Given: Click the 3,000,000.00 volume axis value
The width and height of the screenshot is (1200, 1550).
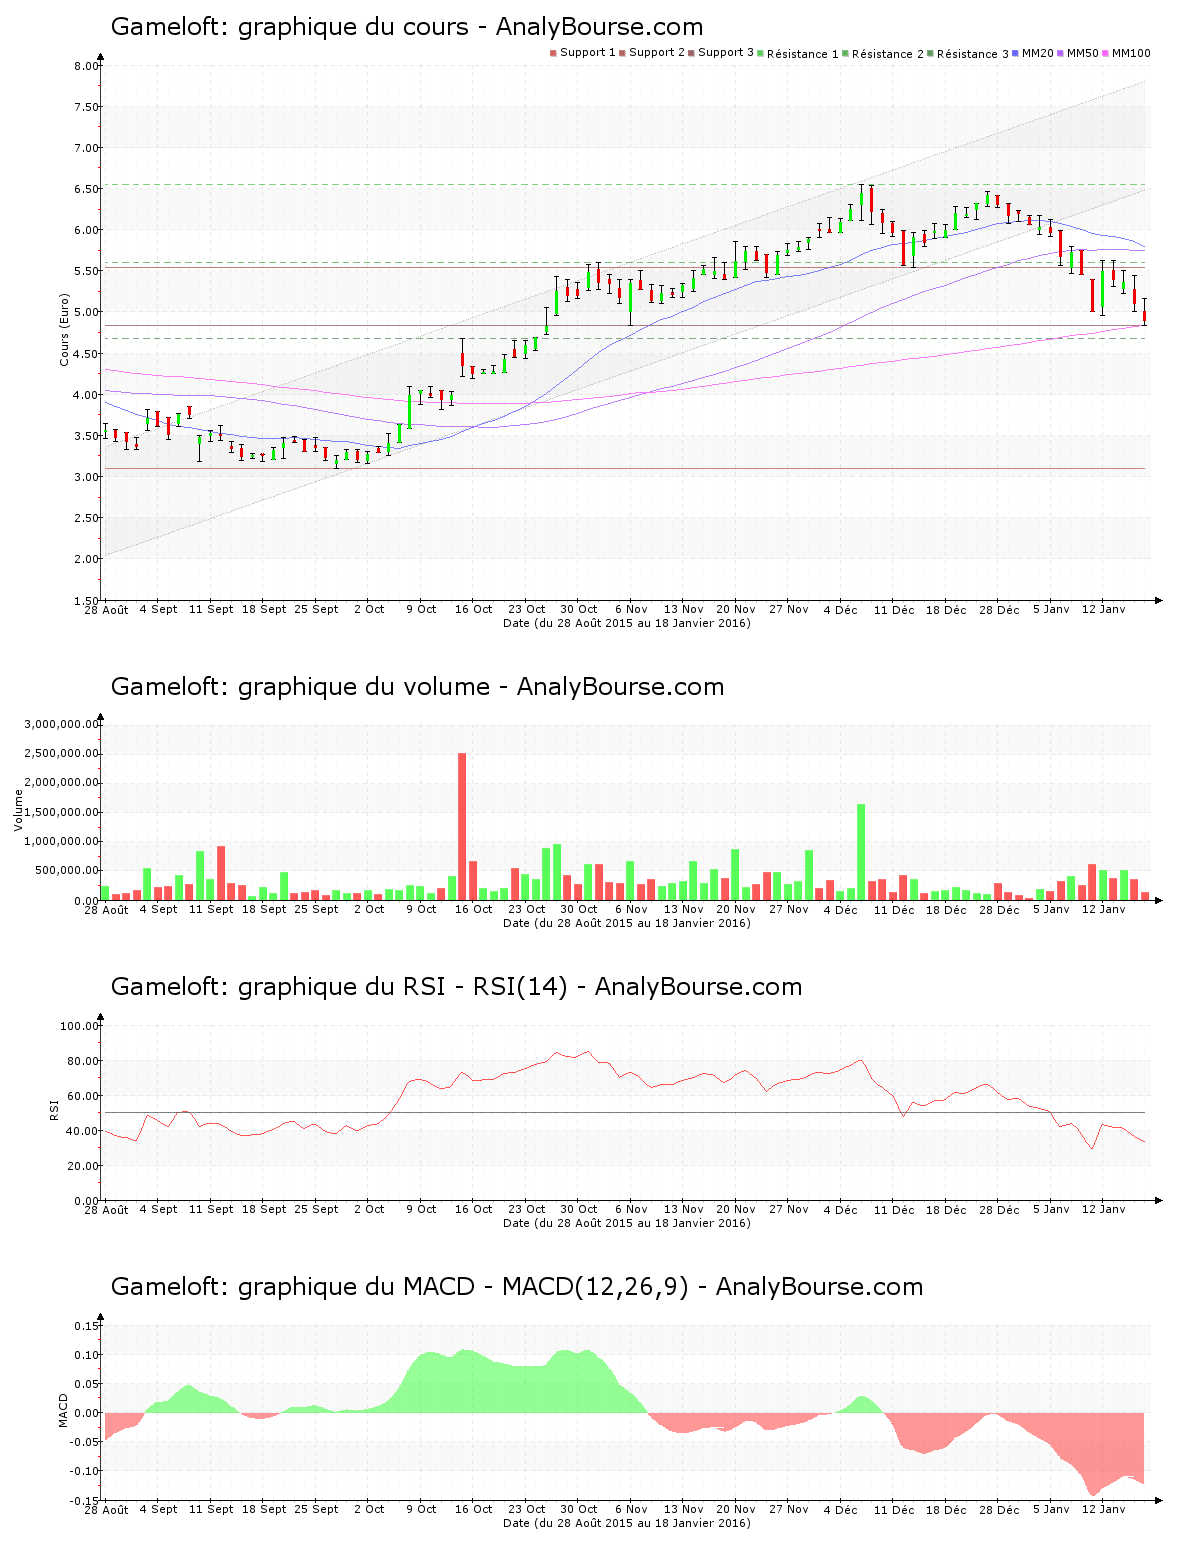Looking at the screenshot, I should tap(62, 724).
